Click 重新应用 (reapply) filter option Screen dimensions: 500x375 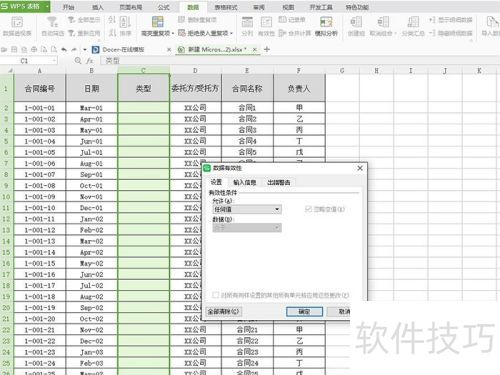point(84,33)
